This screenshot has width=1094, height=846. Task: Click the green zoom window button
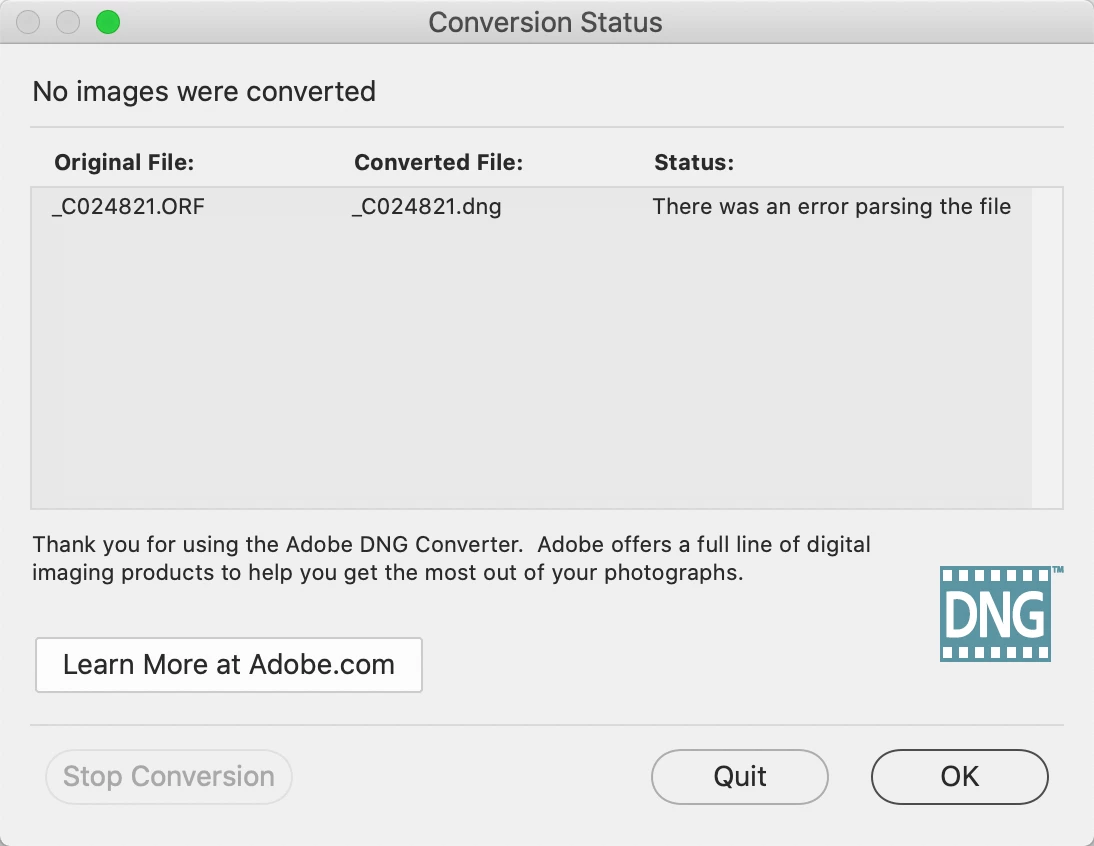[x=107, y=22]
